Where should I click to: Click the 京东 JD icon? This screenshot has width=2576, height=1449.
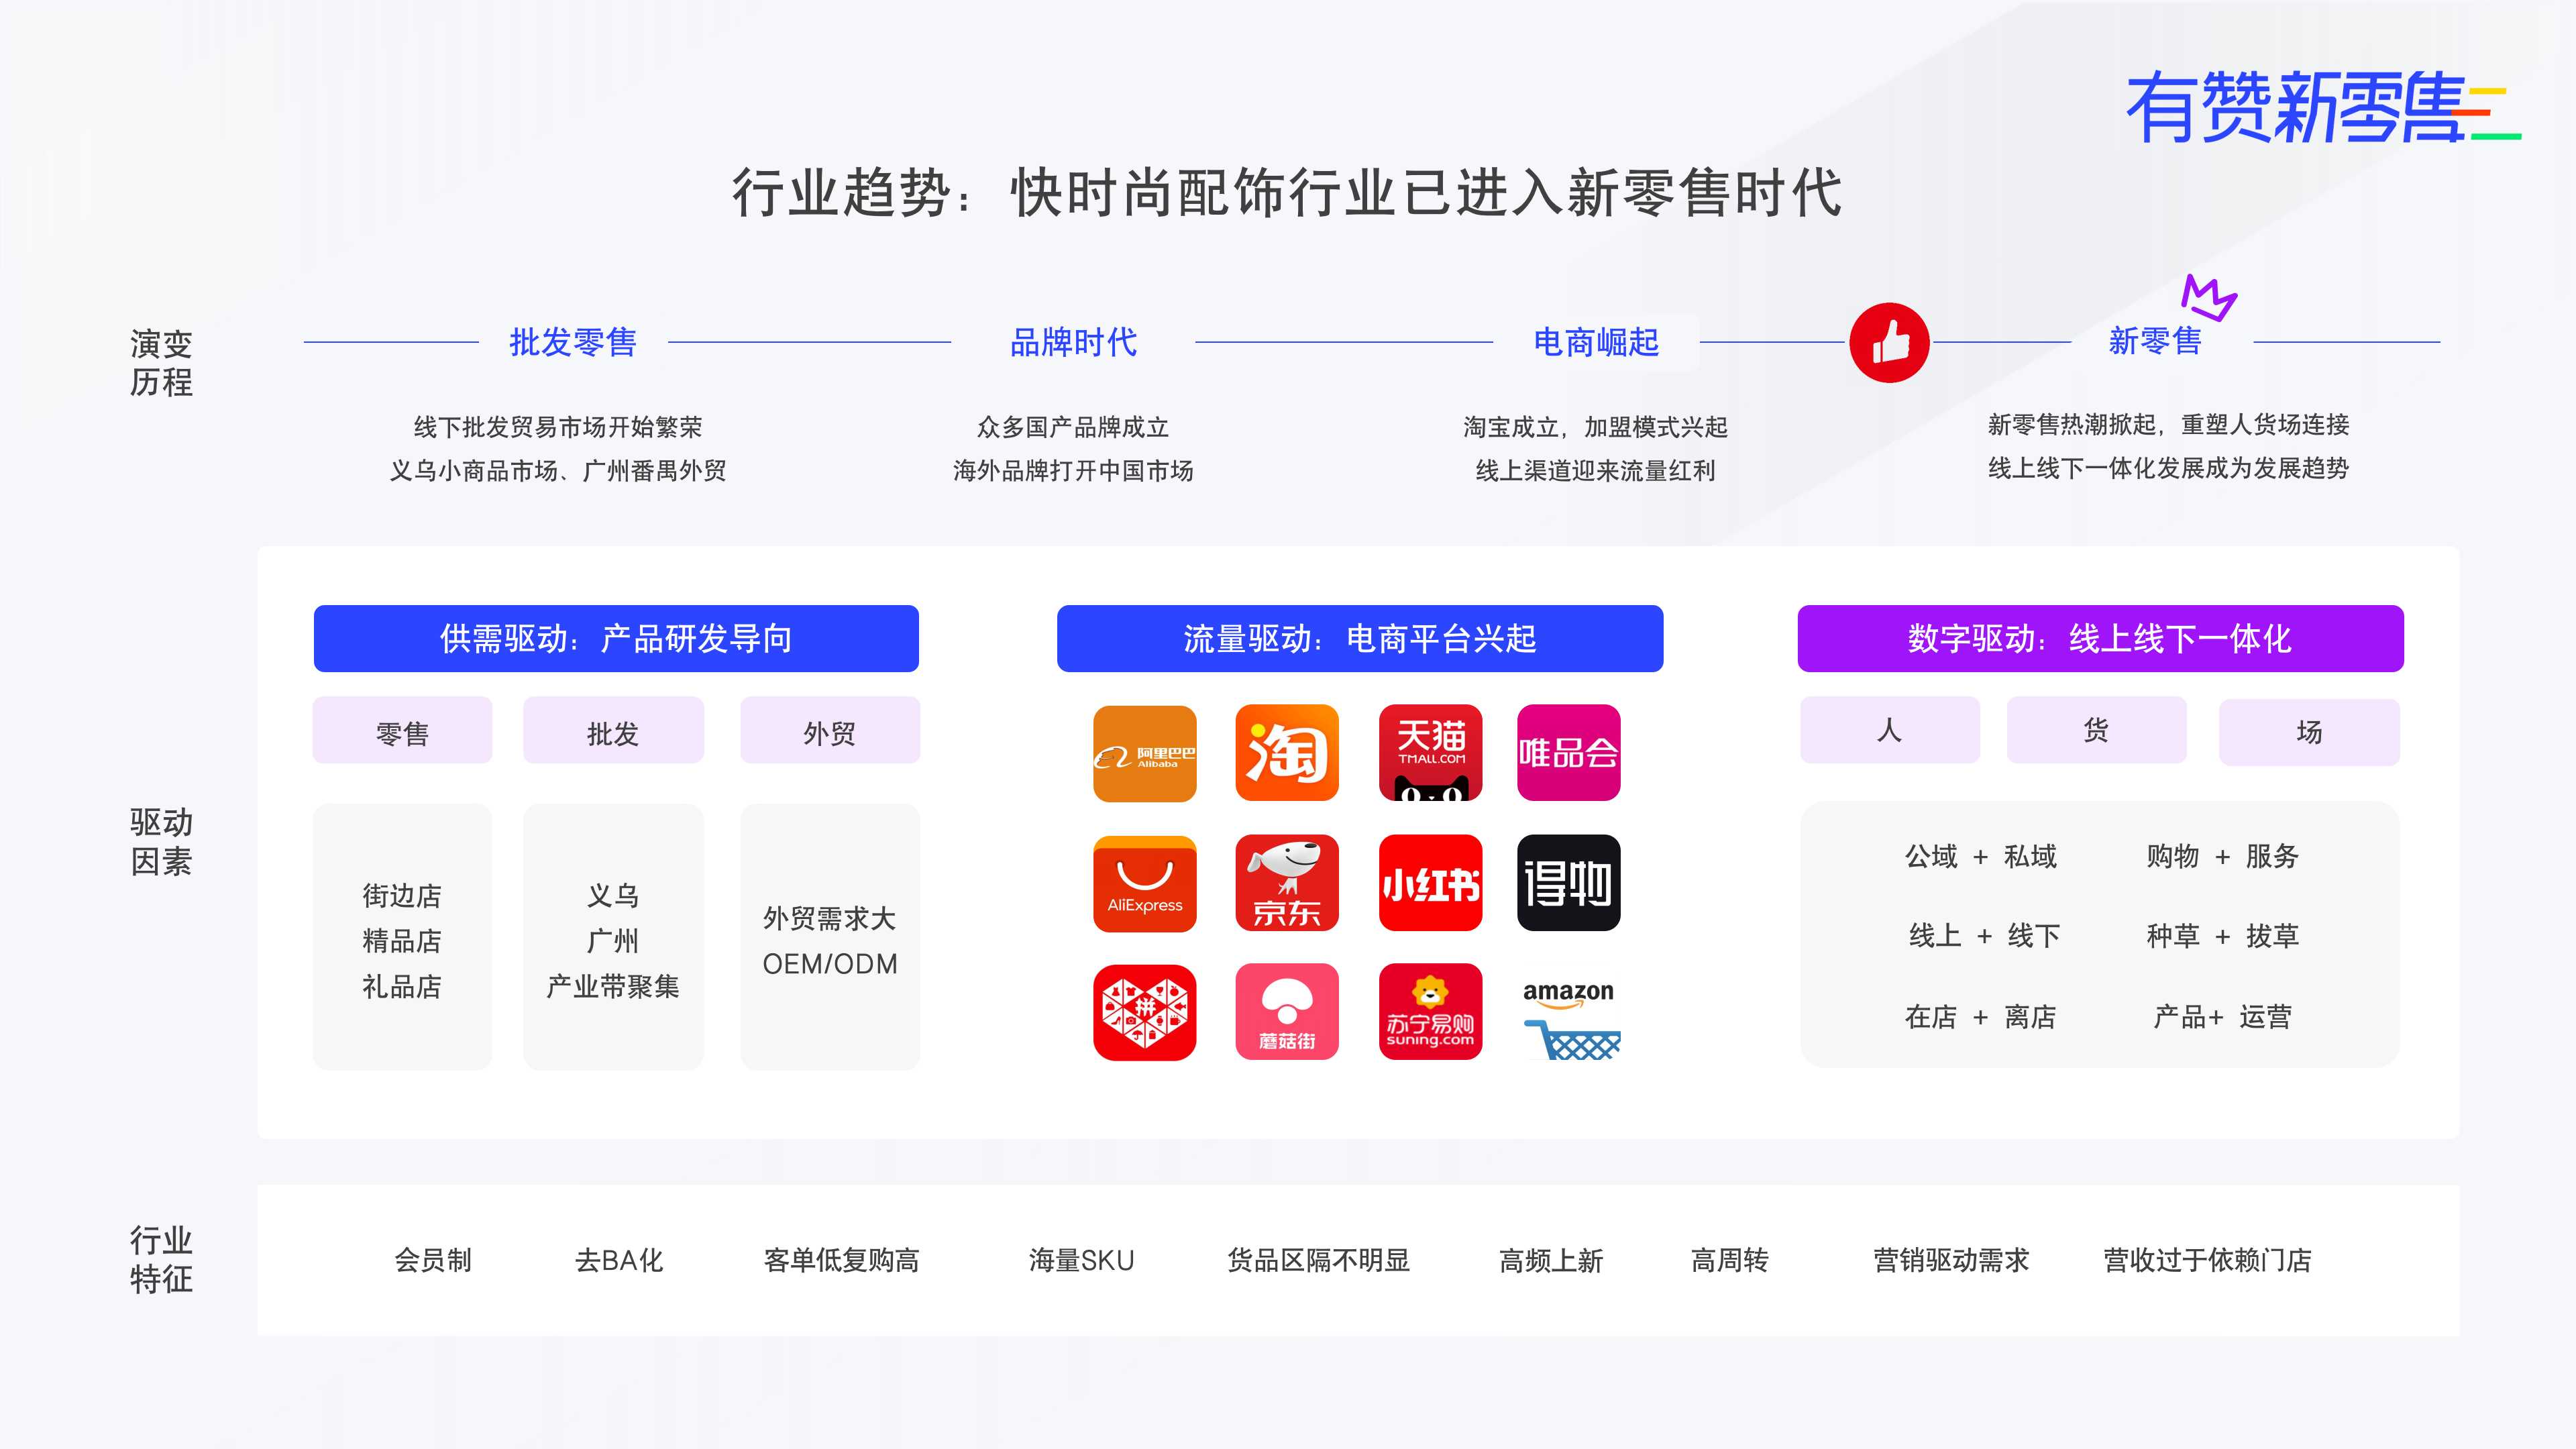(x=1287, y=883)
